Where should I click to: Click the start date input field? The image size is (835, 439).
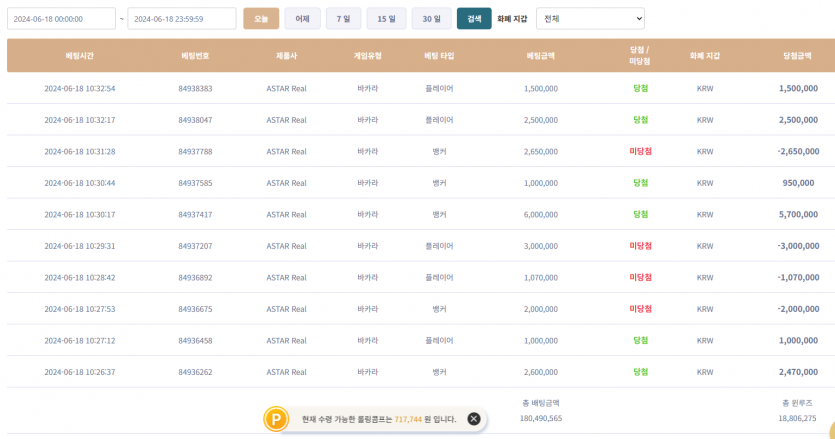pyautogui.click(x=61, y=19)
